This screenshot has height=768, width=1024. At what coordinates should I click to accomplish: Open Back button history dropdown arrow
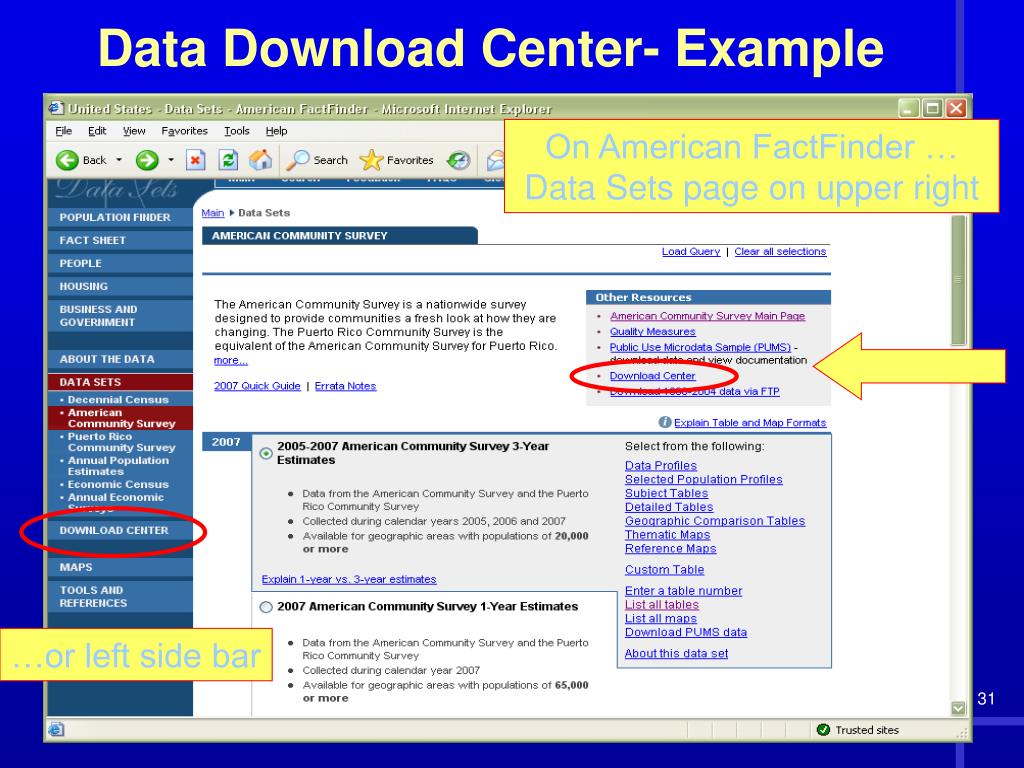(119, 160)
